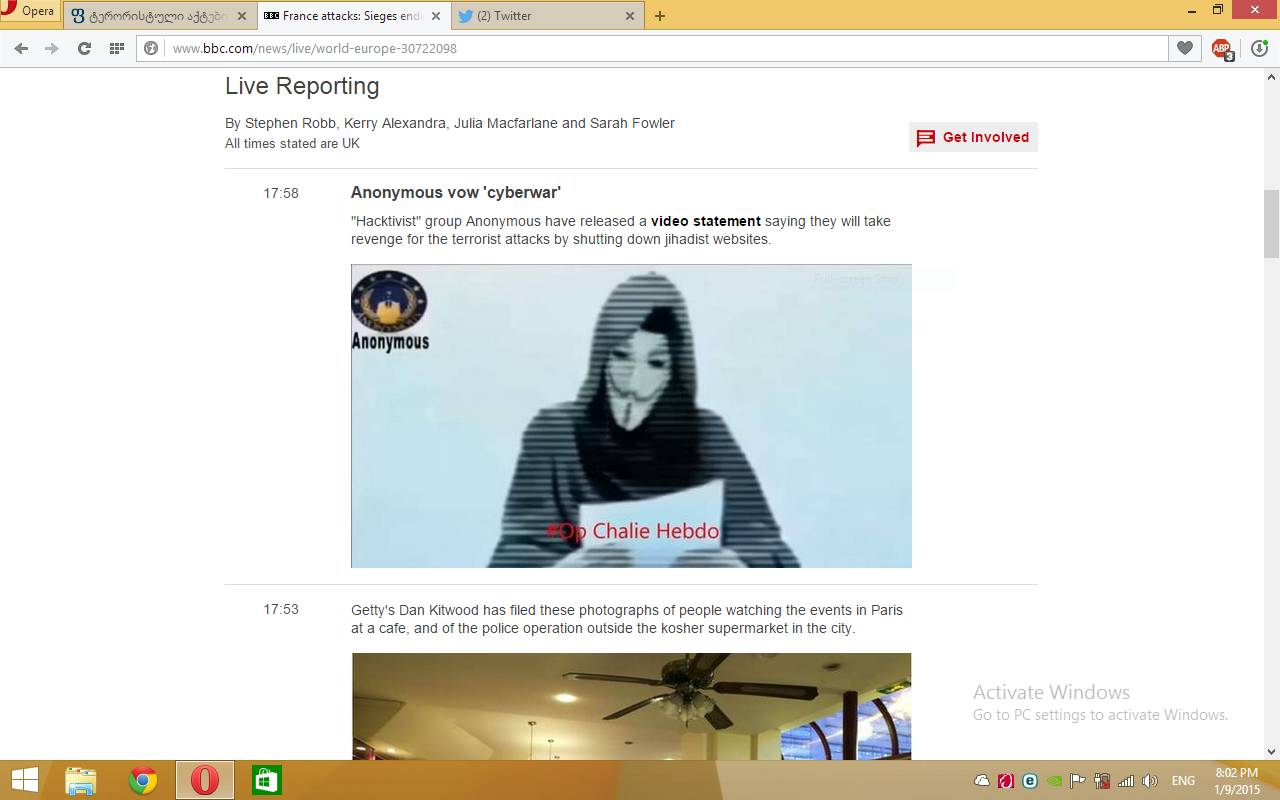Click the Get Involved button
1280x800 pixels.
(972, 137)
